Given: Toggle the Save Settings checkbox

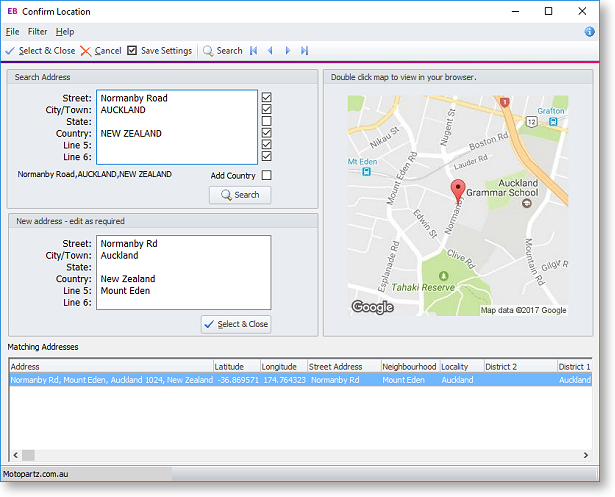Looking at the screenshot, I should (132, 51).
